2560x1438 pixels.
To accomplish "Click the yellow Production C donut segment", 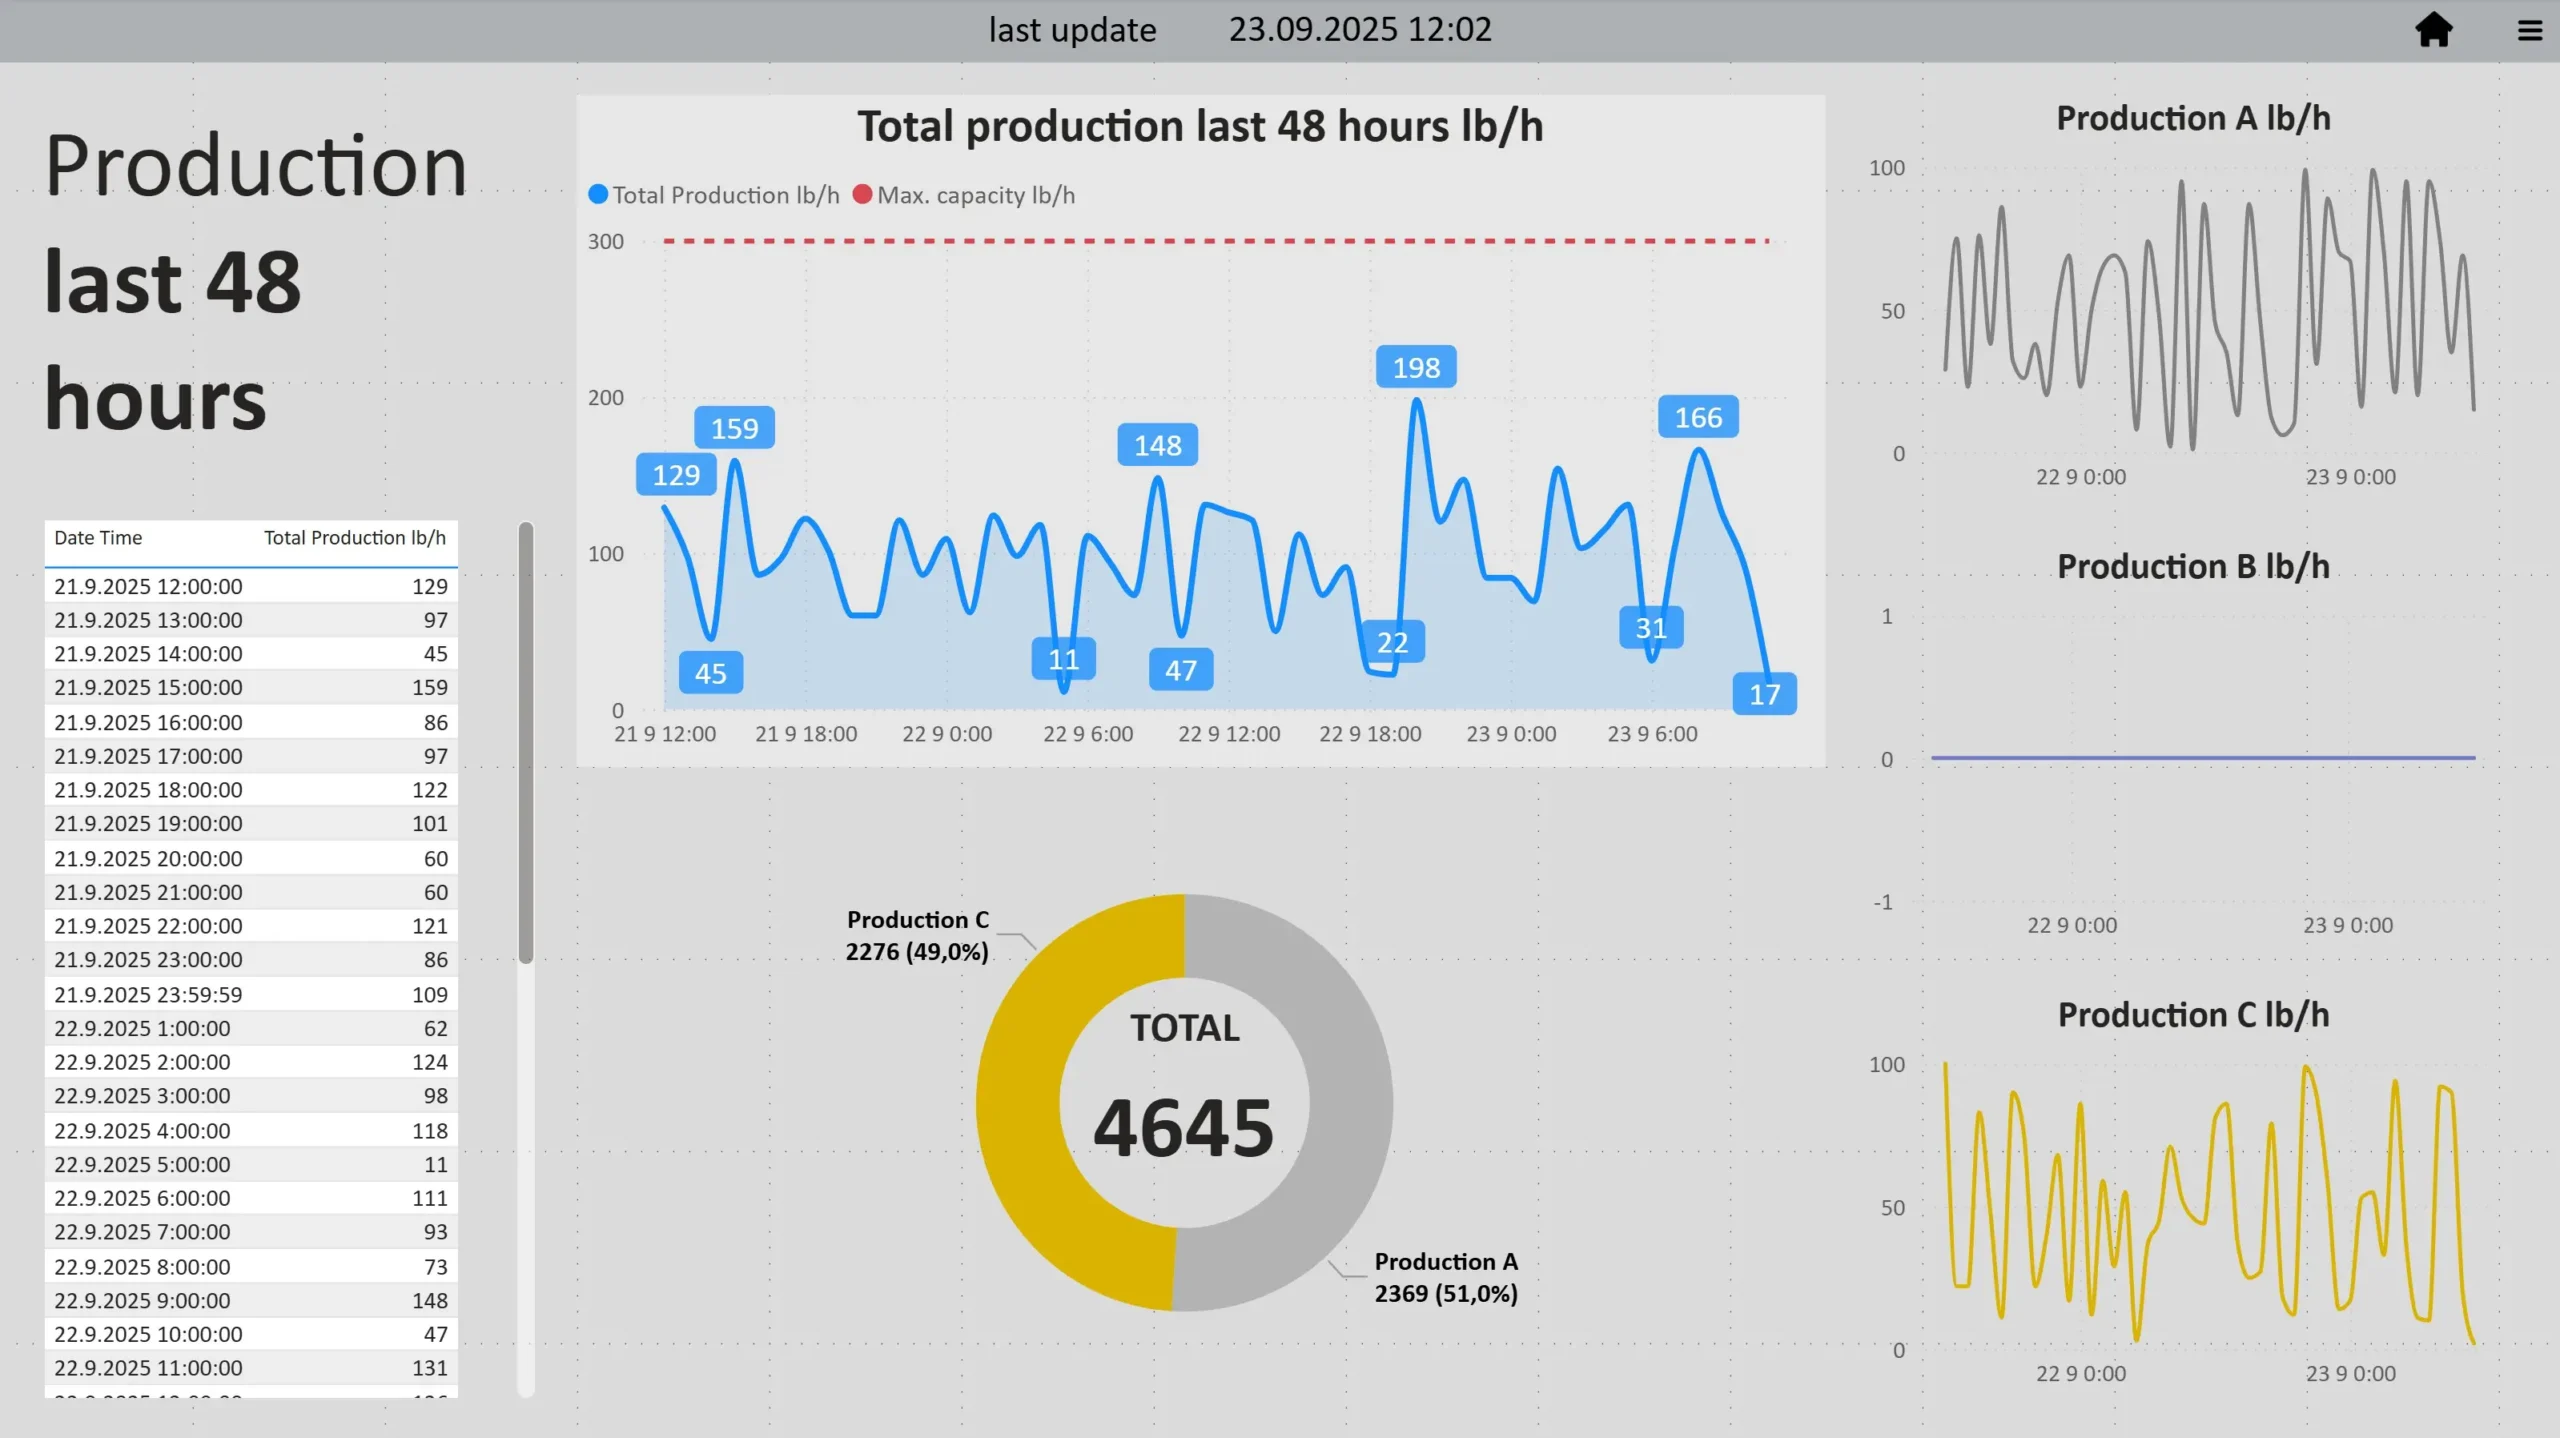I will coord(1018,1105).
